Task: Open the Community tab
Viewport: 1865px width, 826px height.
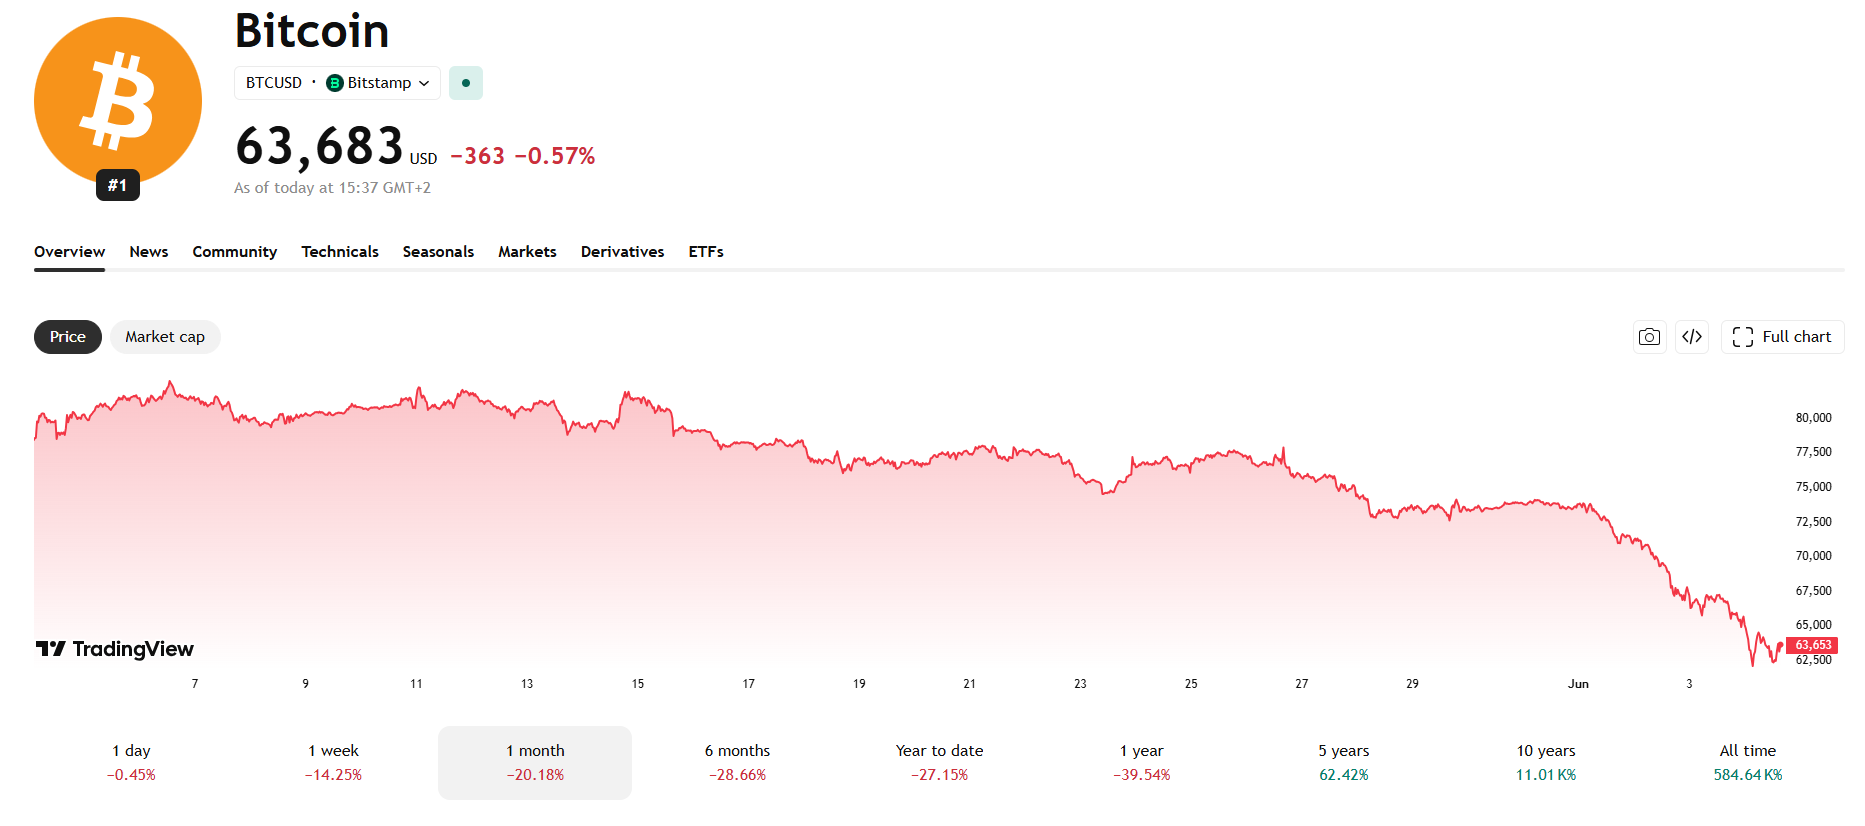Action: [235, 252]
